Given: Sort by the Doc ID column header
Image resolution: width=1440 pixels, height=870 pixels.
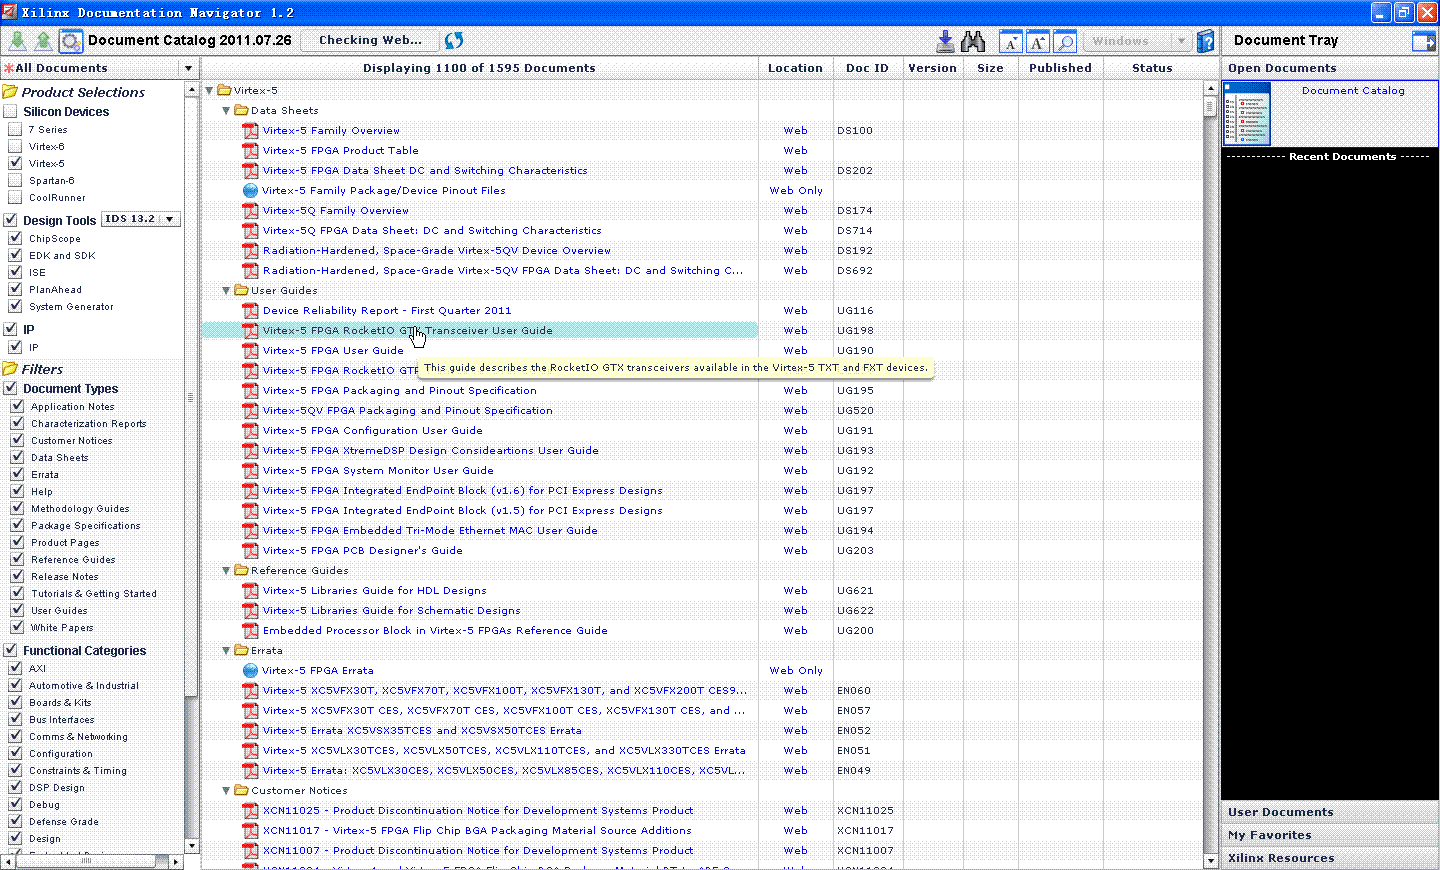Looking at the screenshot, I should (x=867, y=68).
